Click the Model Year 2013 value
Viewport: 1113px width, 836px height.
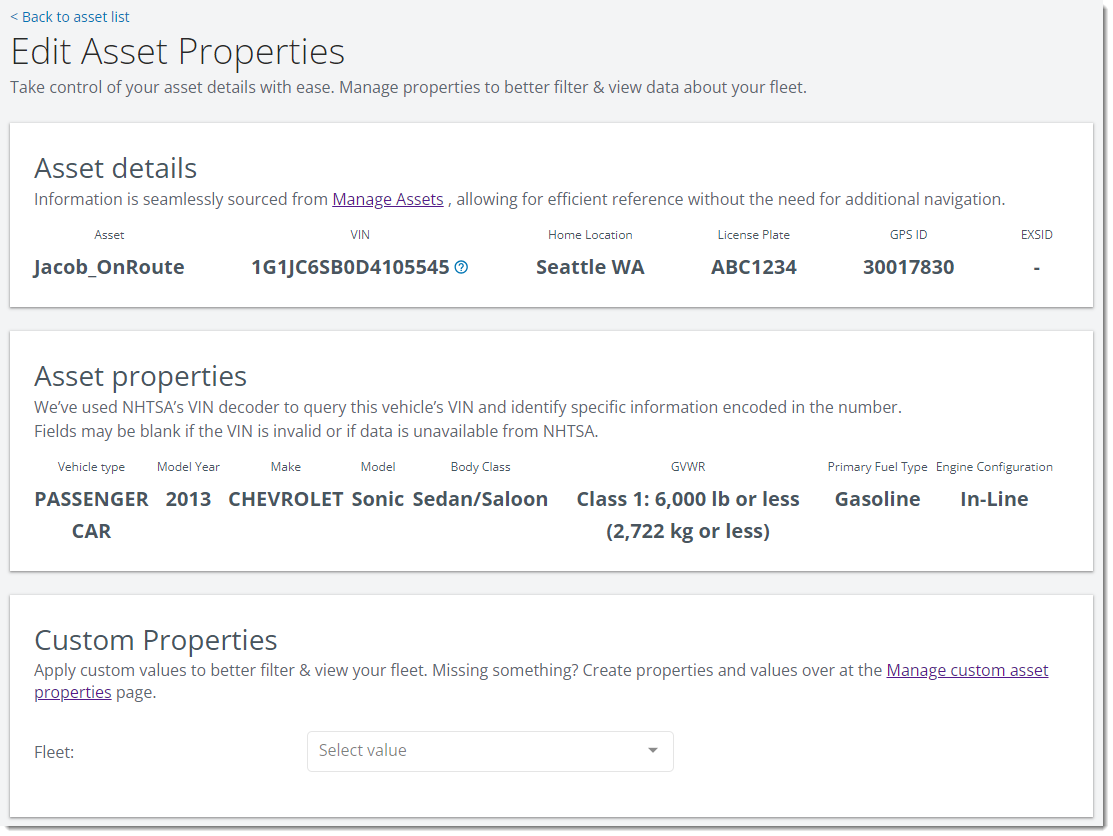[x=188, y=500]
